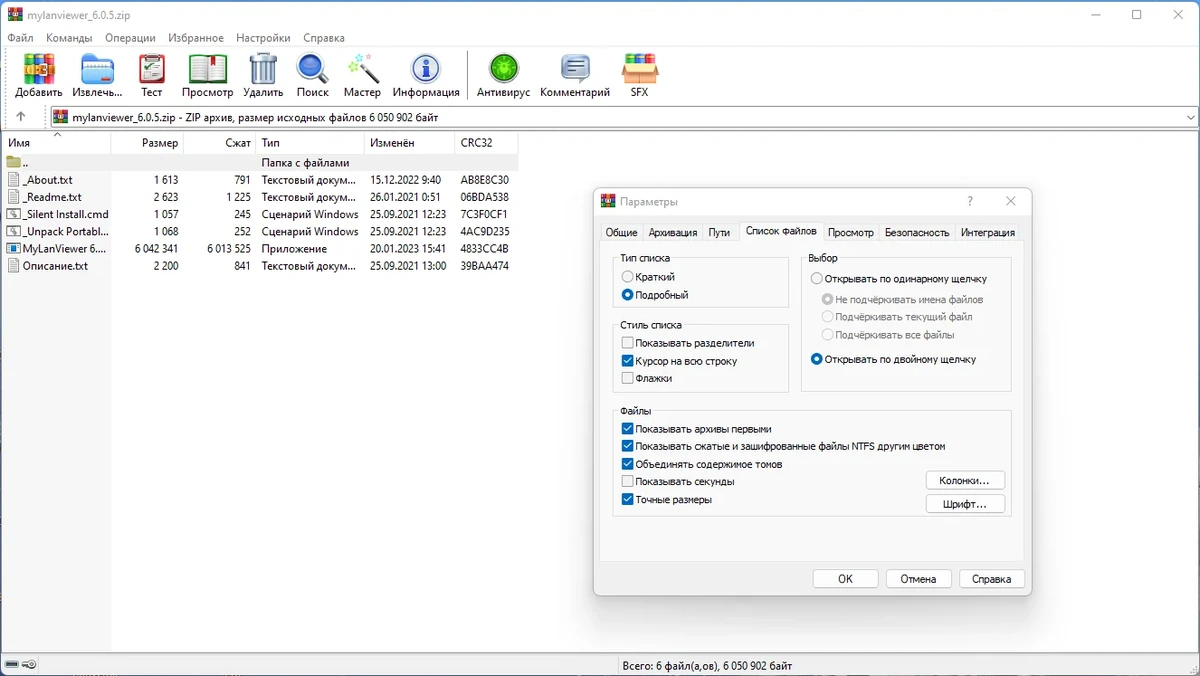Click the Удалить trash can icon
The width and height of the screenshot is (1200, 676).
[x=263, y=69]
